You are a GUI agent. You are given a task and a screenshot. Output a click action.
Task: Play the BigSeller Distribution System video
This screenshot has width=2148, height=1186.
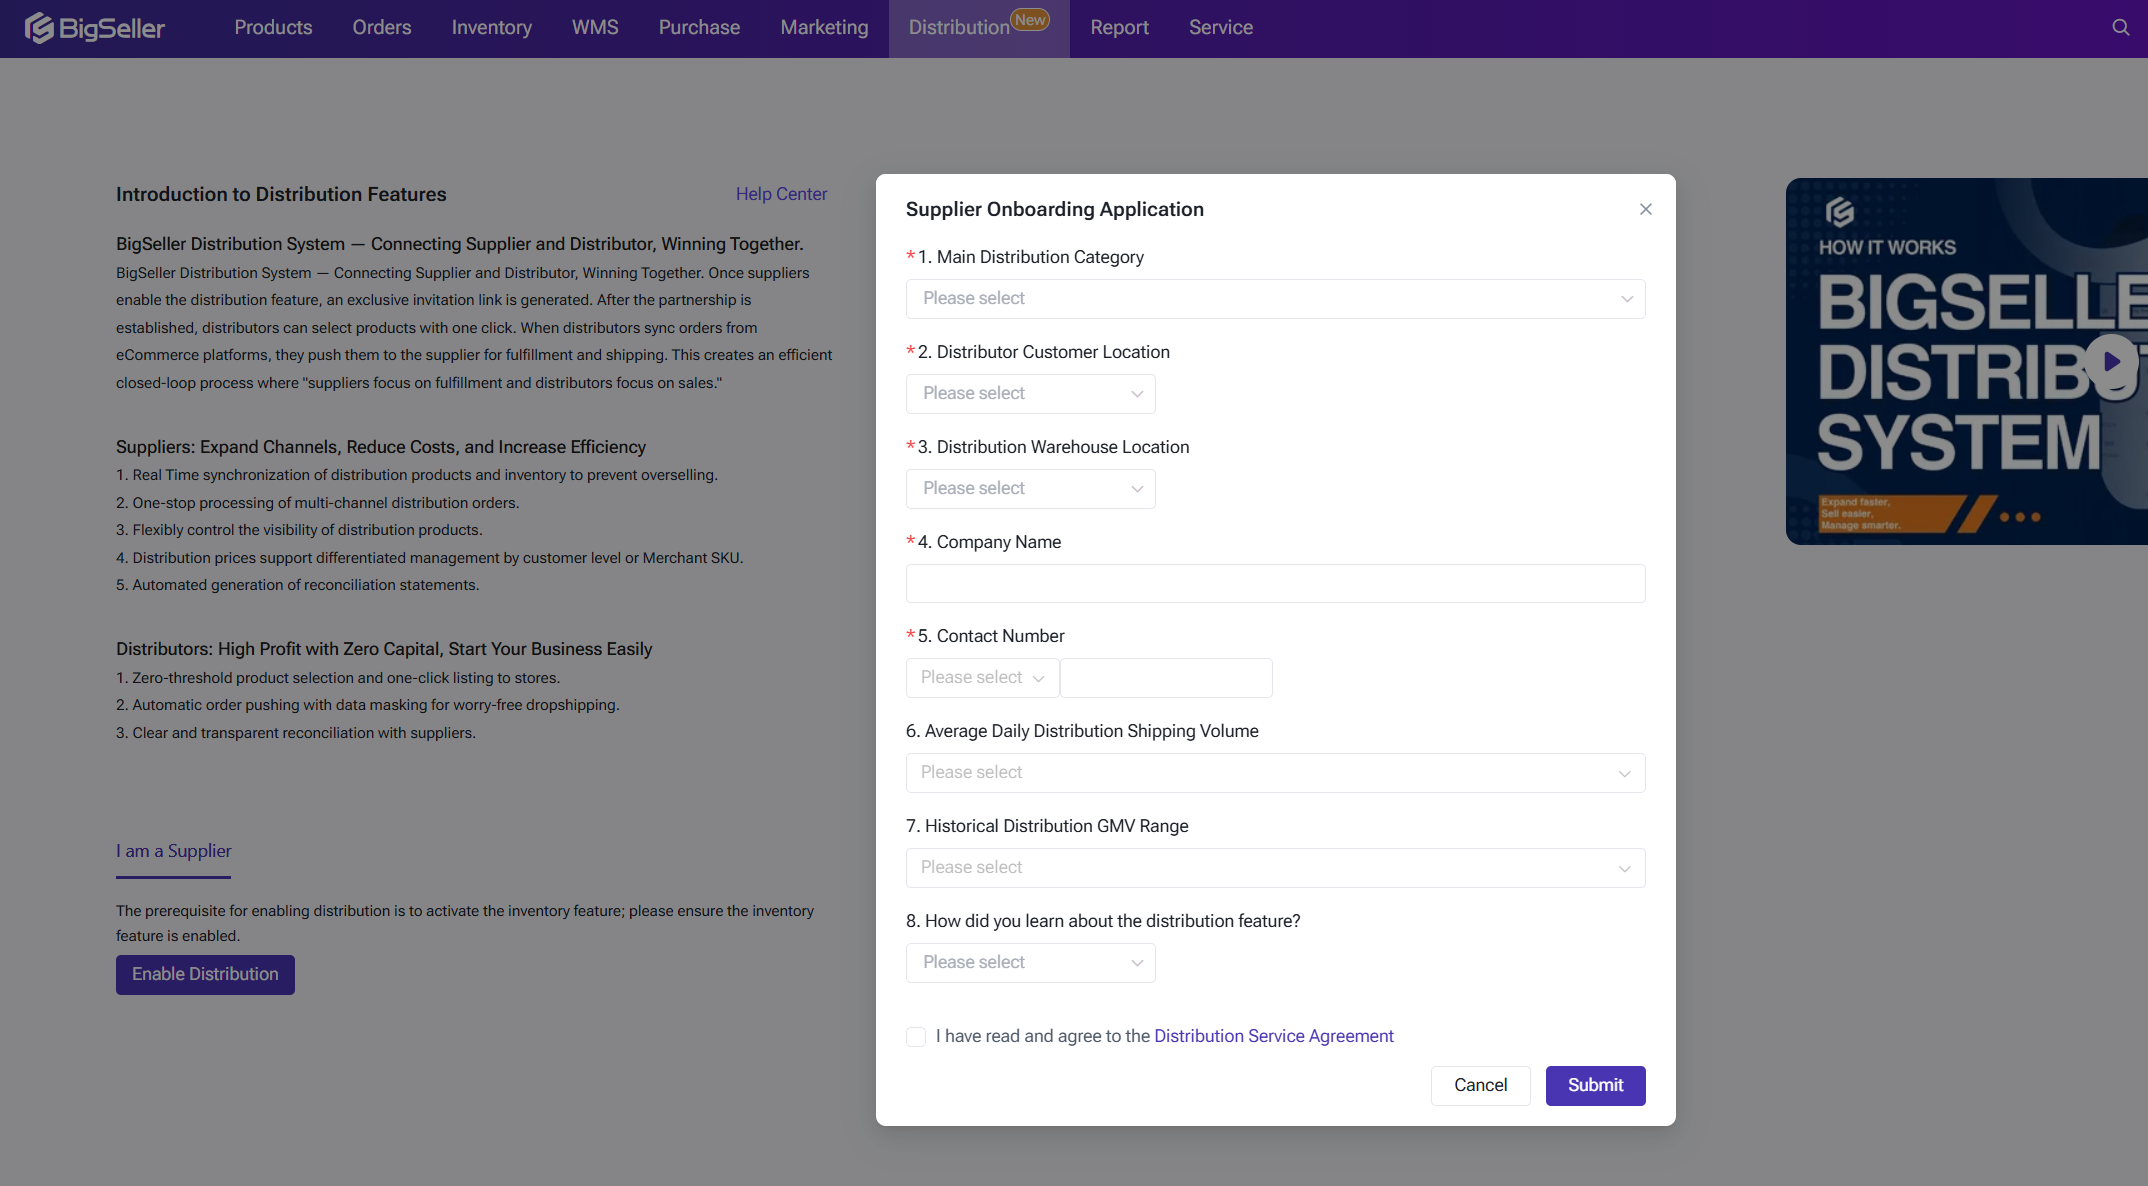(x=2110, y=362)
